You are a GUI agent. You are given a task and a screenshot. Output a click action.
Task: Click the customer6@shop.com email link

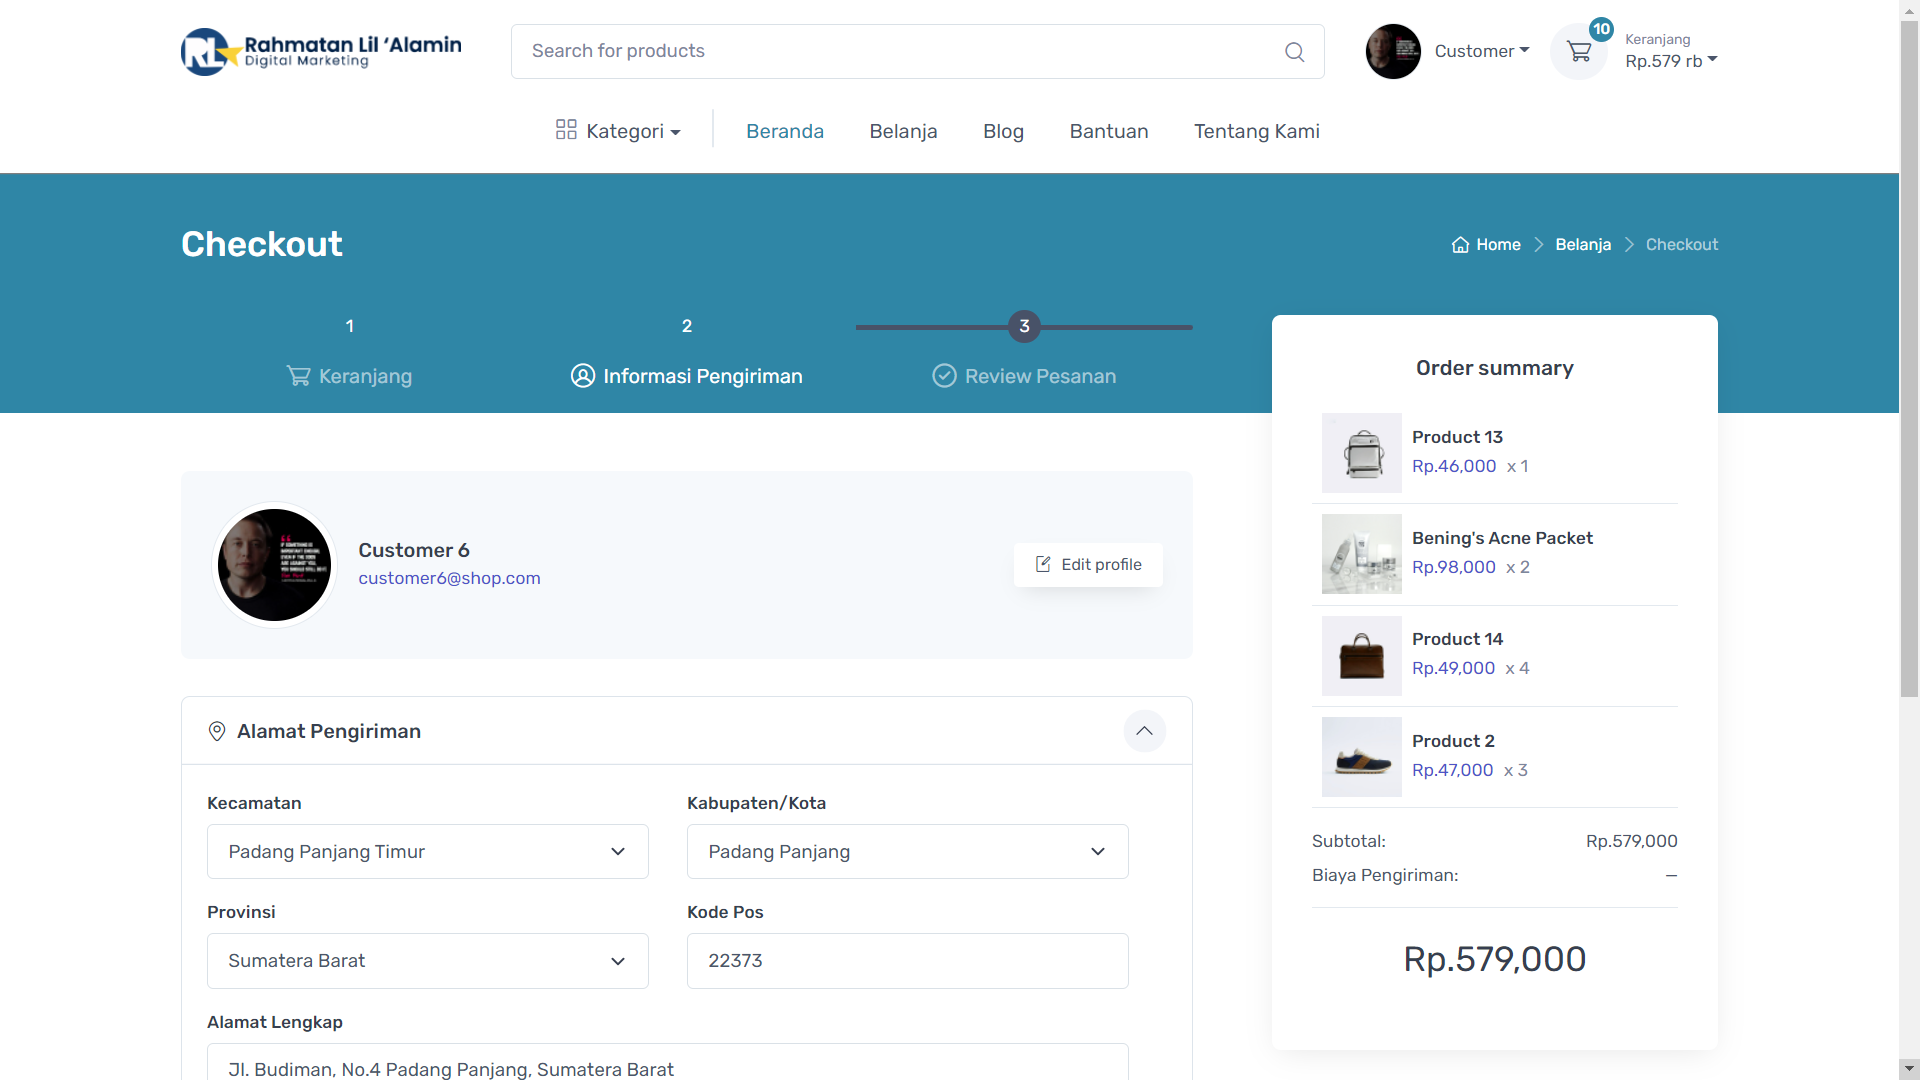[x=449, y=578]
